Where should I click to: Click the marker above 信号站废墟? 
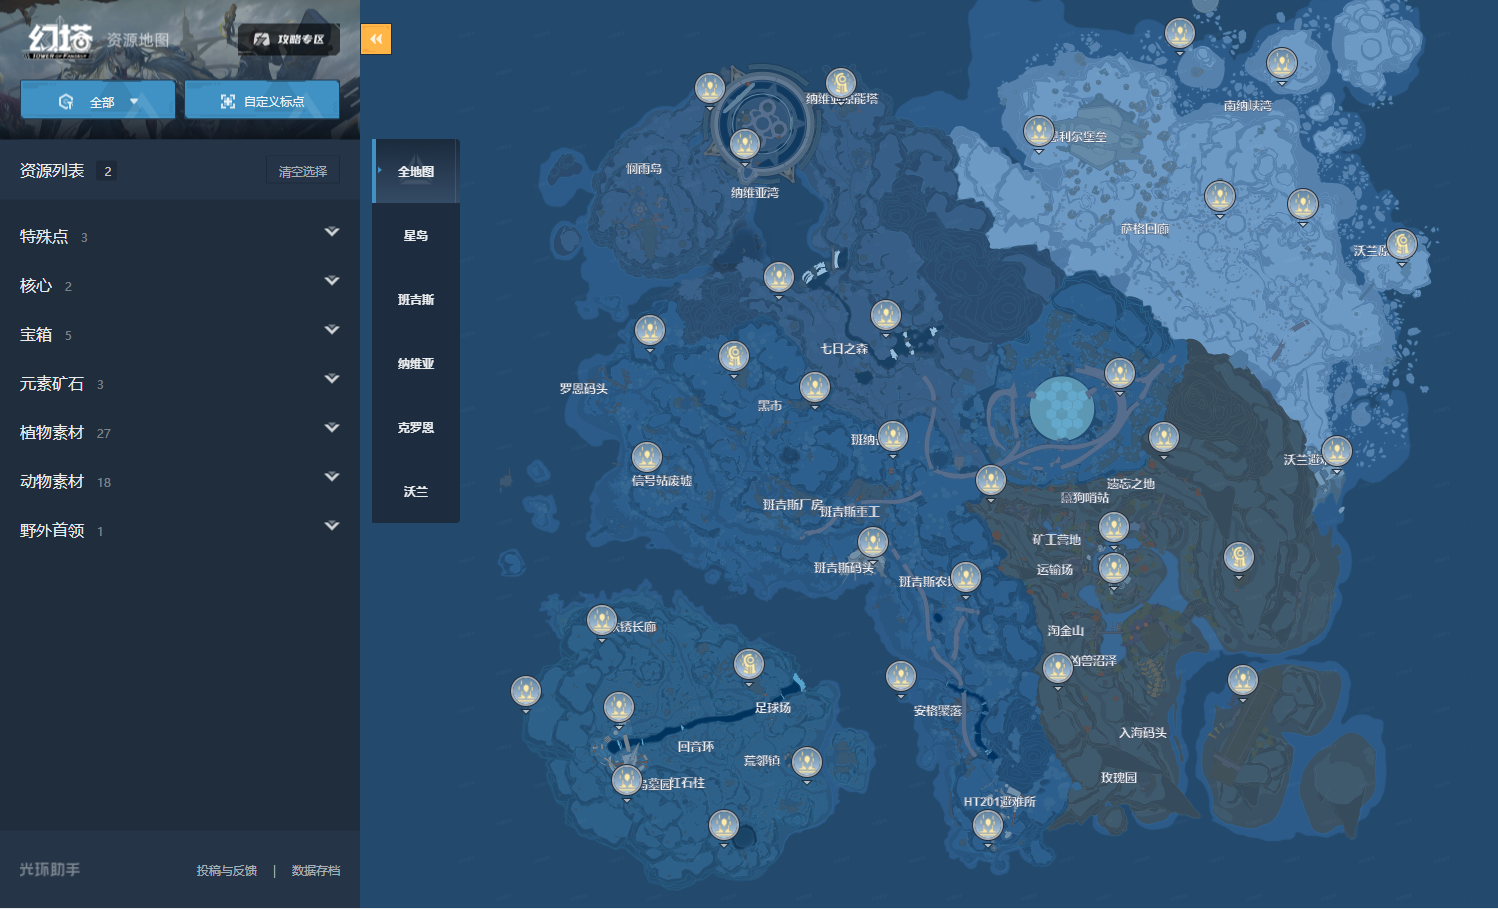[x=647, y=459]
